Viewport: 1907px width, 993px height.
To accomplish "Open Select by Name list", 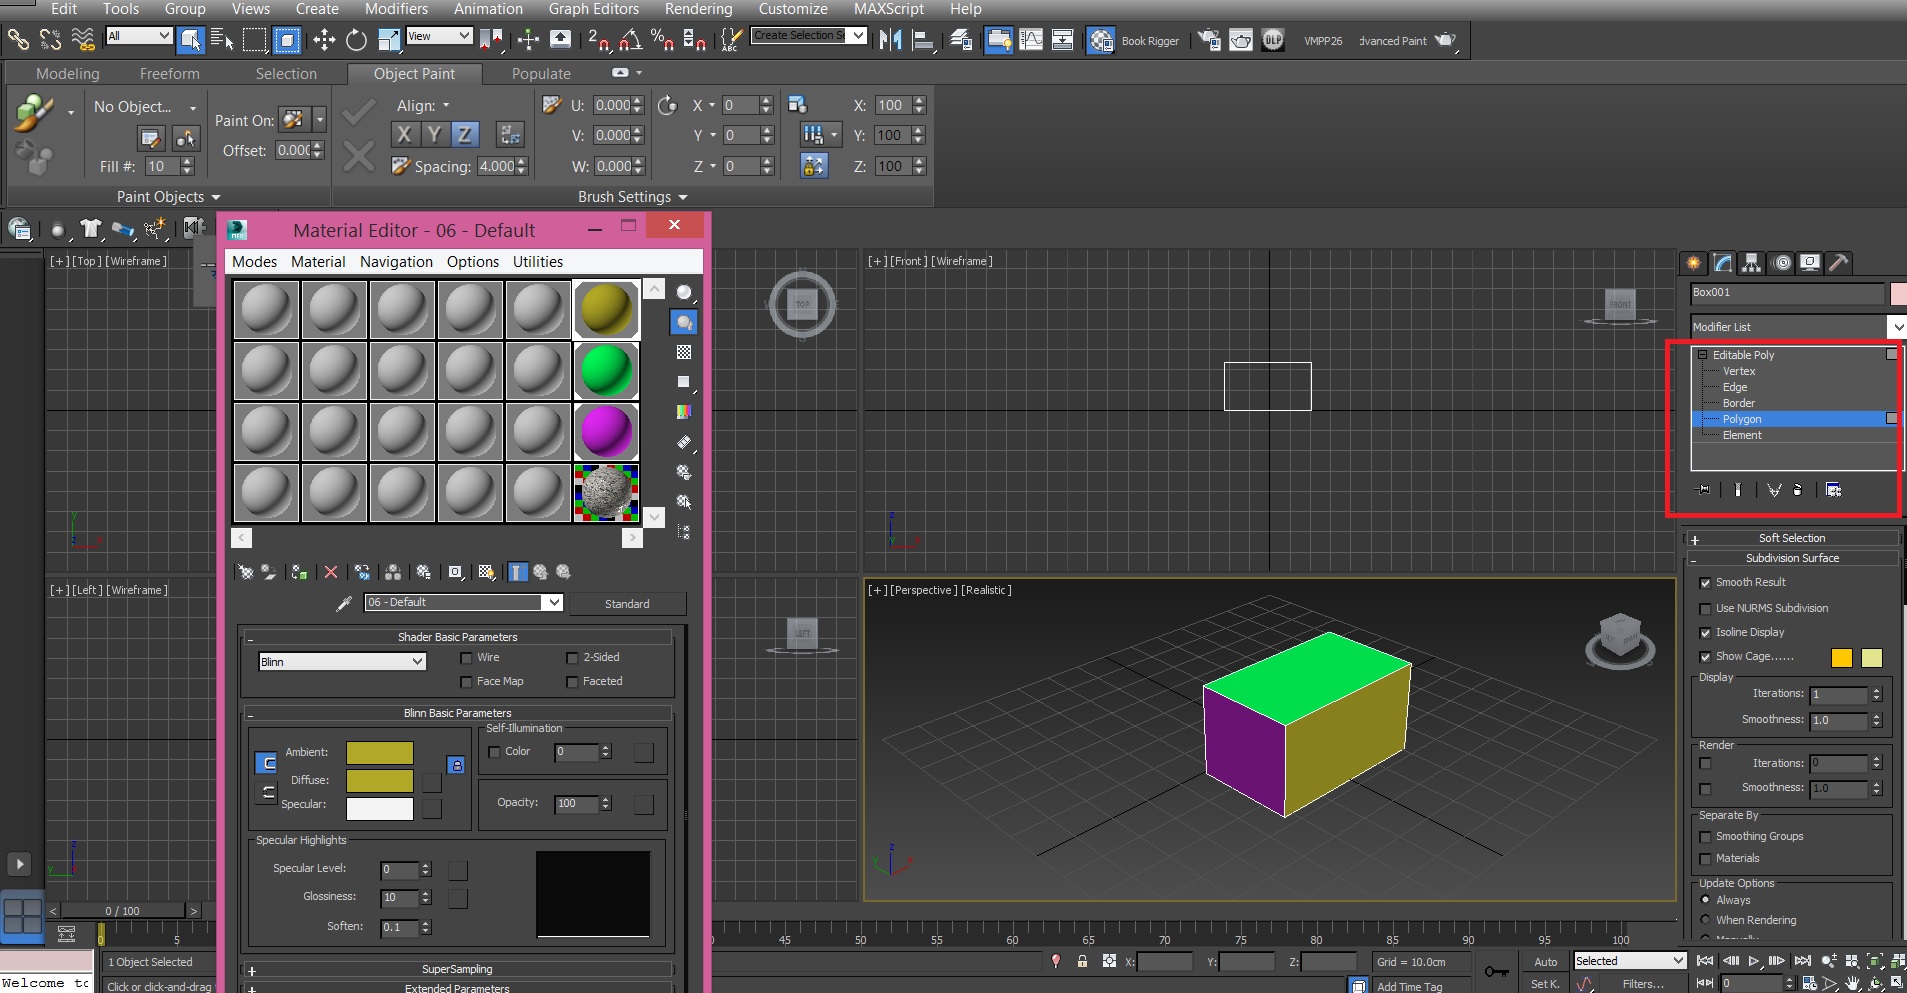I will [222, 40].
